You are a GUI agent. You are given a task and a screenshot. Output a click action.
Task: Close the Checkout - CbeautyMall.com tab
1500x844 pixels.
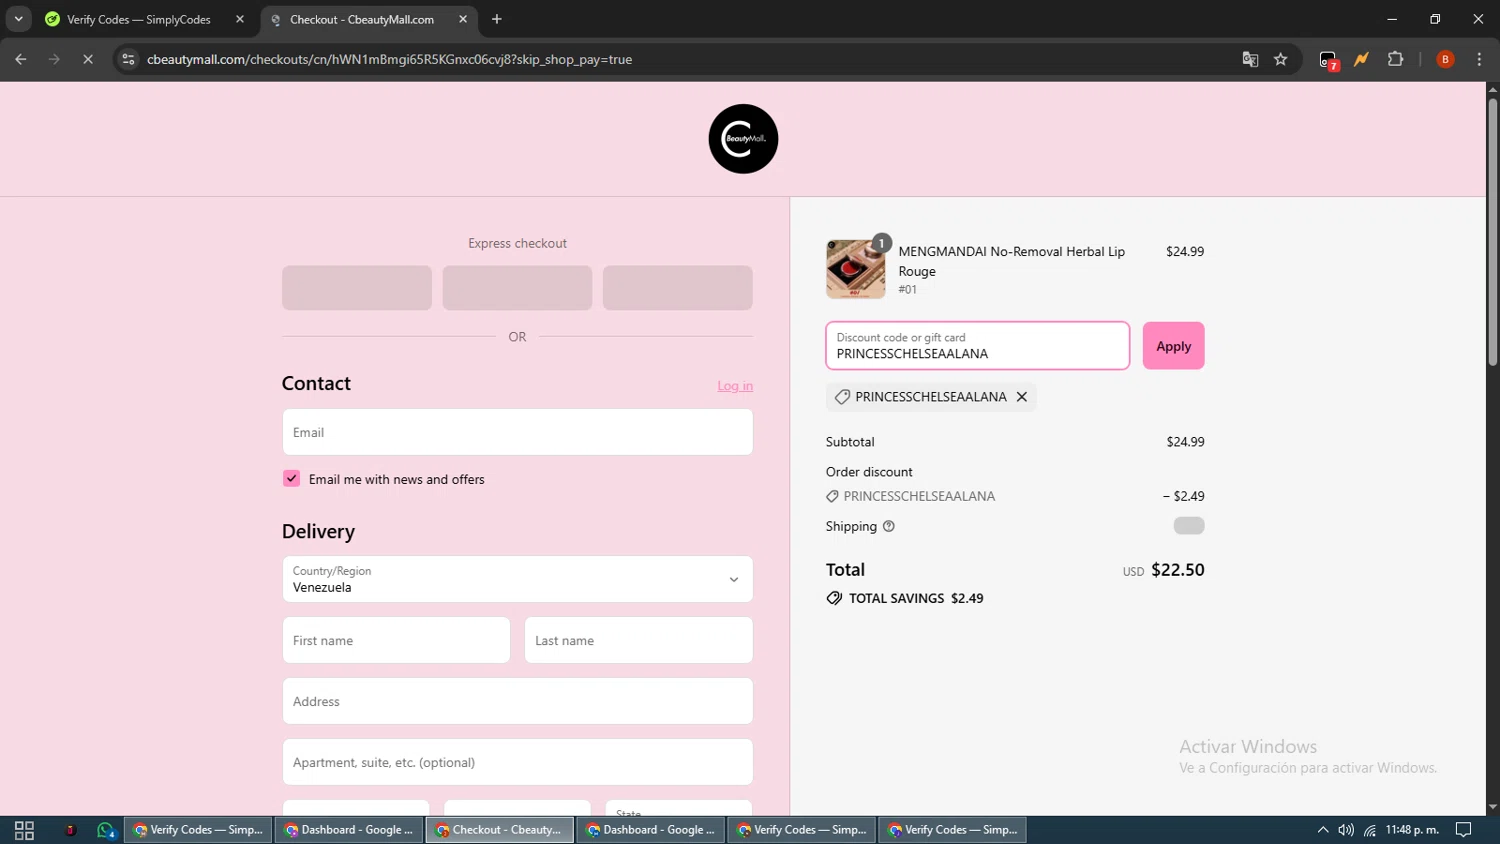[463, 19]
